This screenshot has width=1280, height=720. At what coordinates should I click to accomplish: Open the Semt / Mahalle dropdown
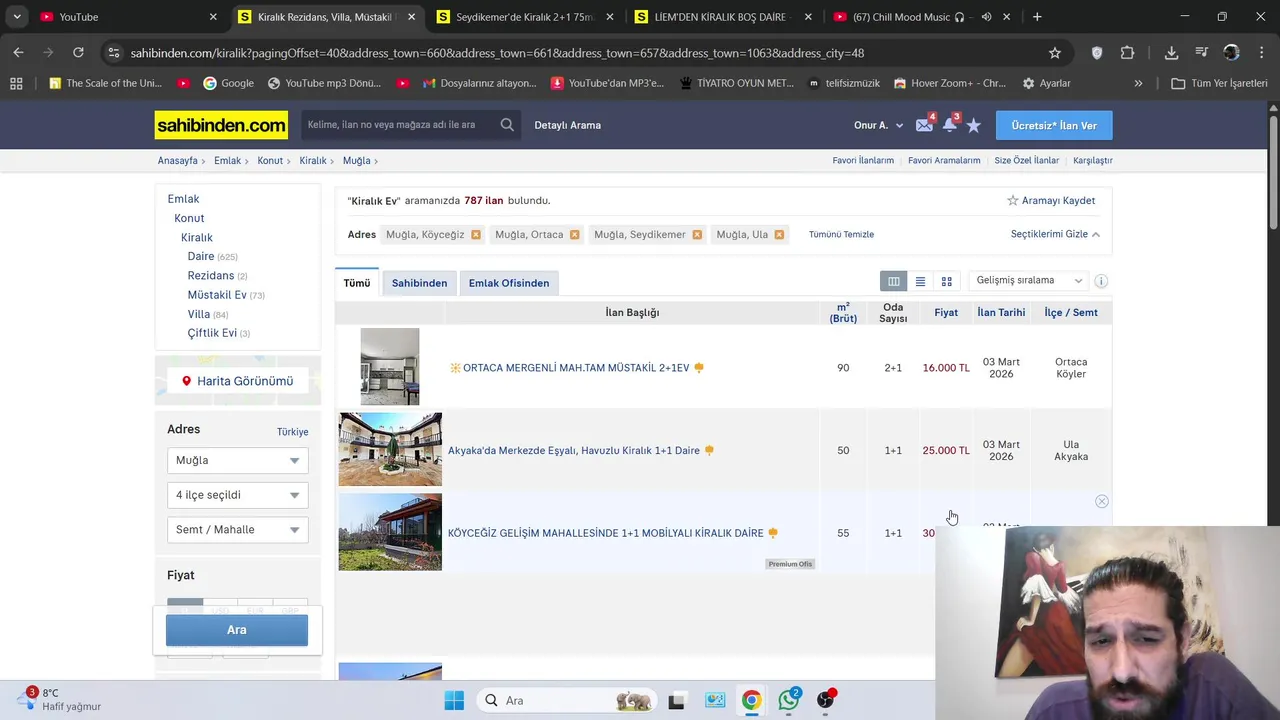coord(237,530)
